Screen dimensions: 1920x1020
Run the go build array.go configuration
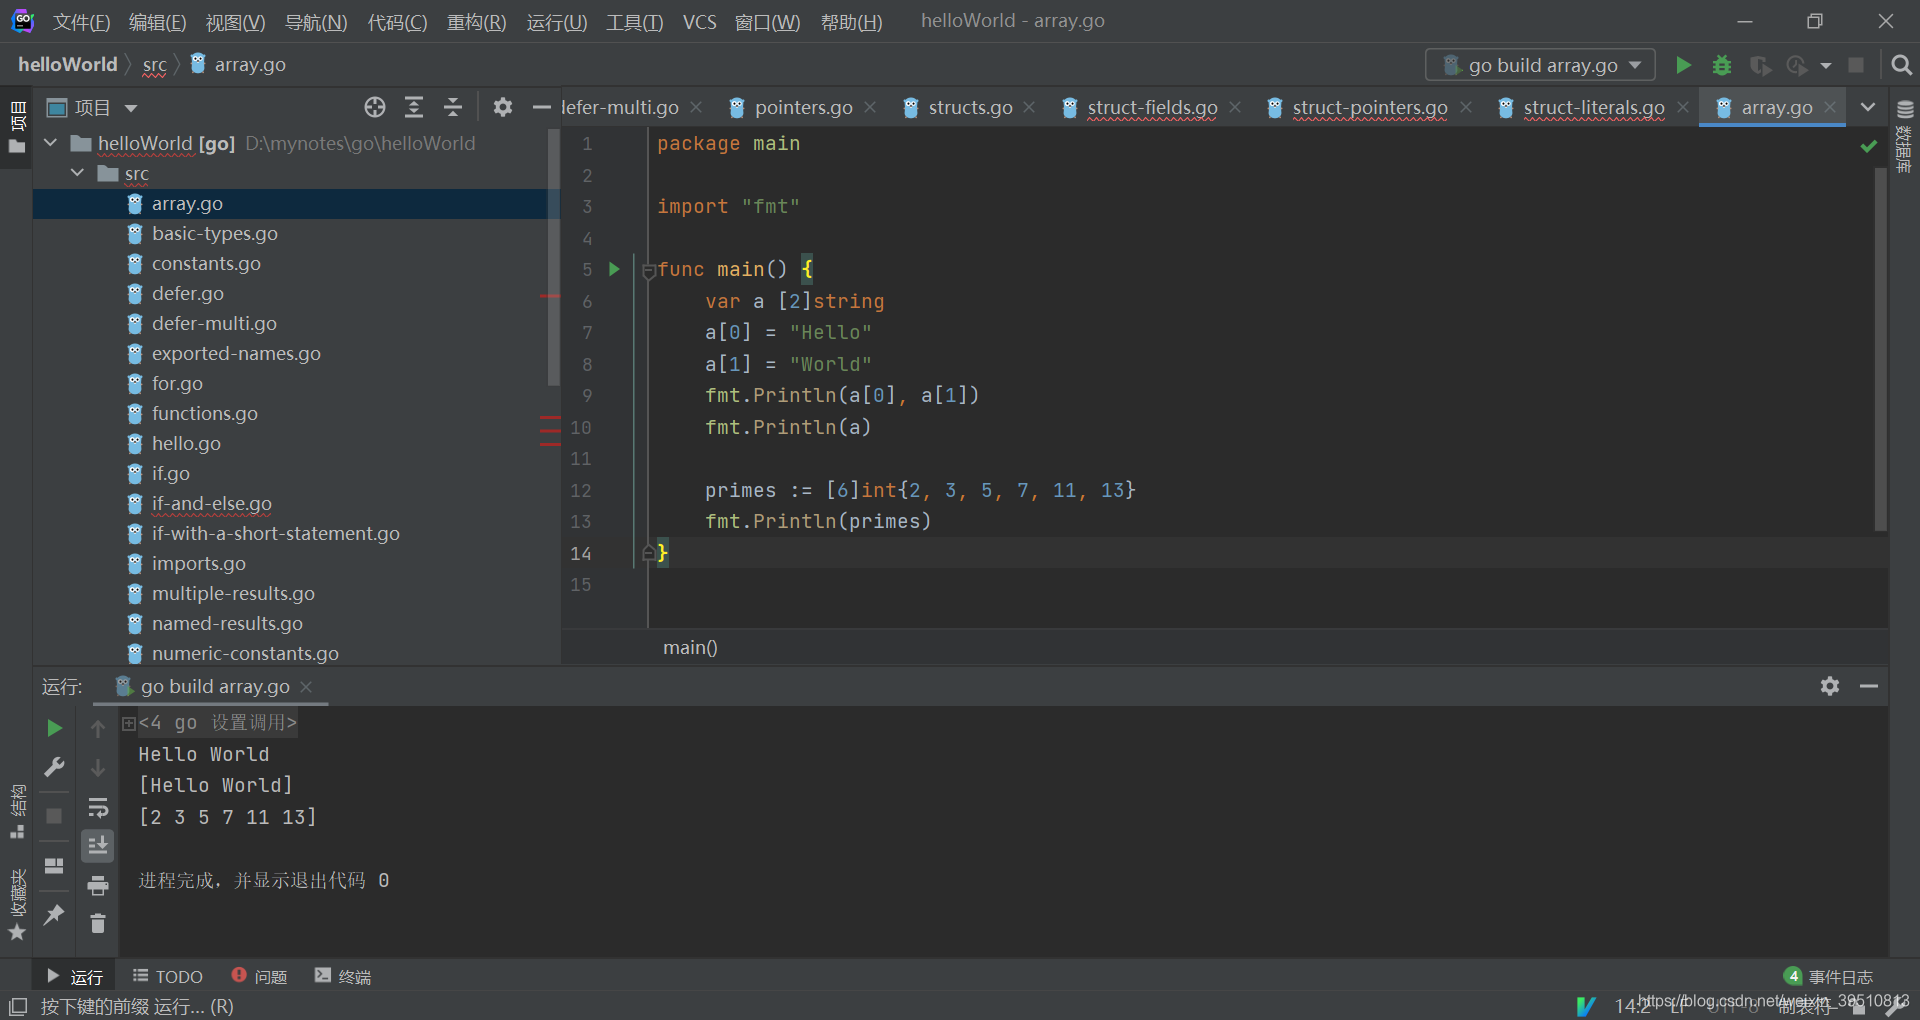(1683, 65)
